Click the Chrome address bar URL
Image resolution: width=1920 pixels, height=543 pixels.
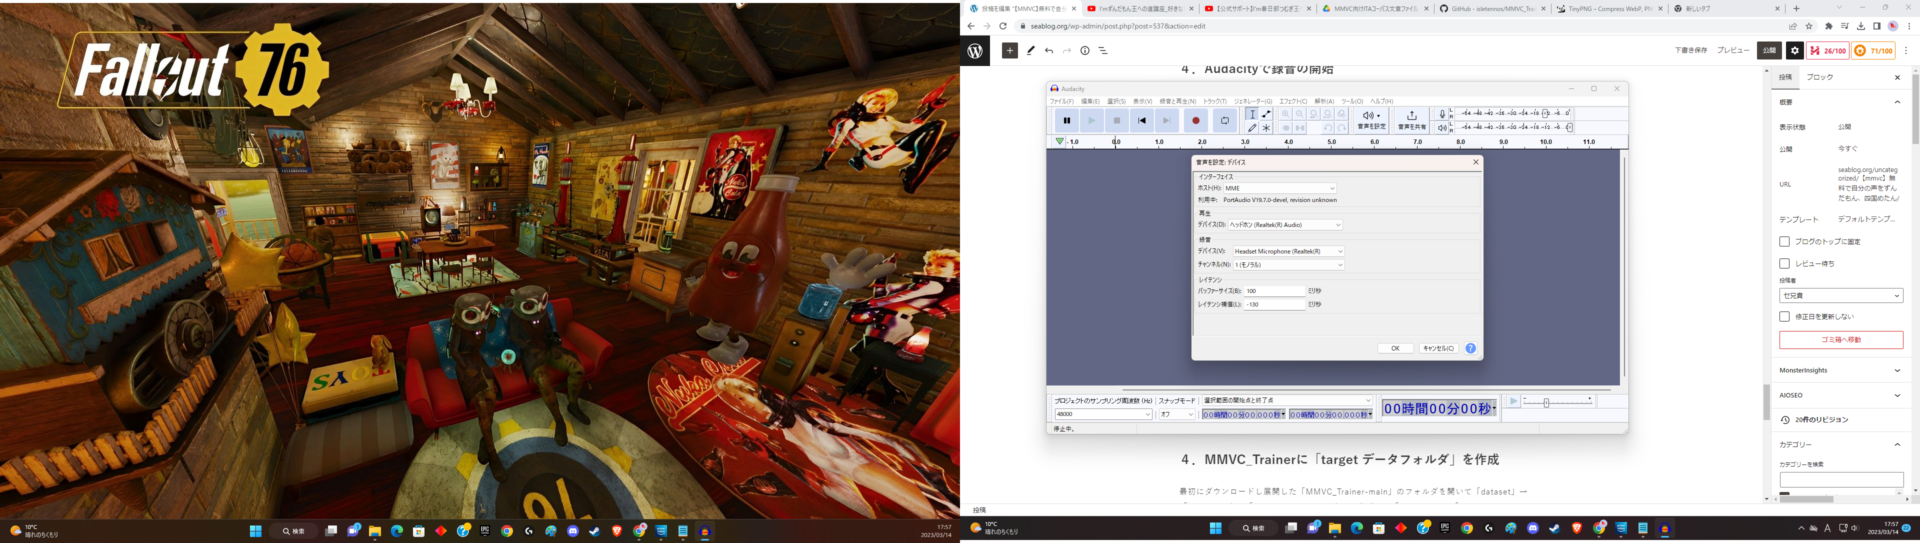[1117, 26]
